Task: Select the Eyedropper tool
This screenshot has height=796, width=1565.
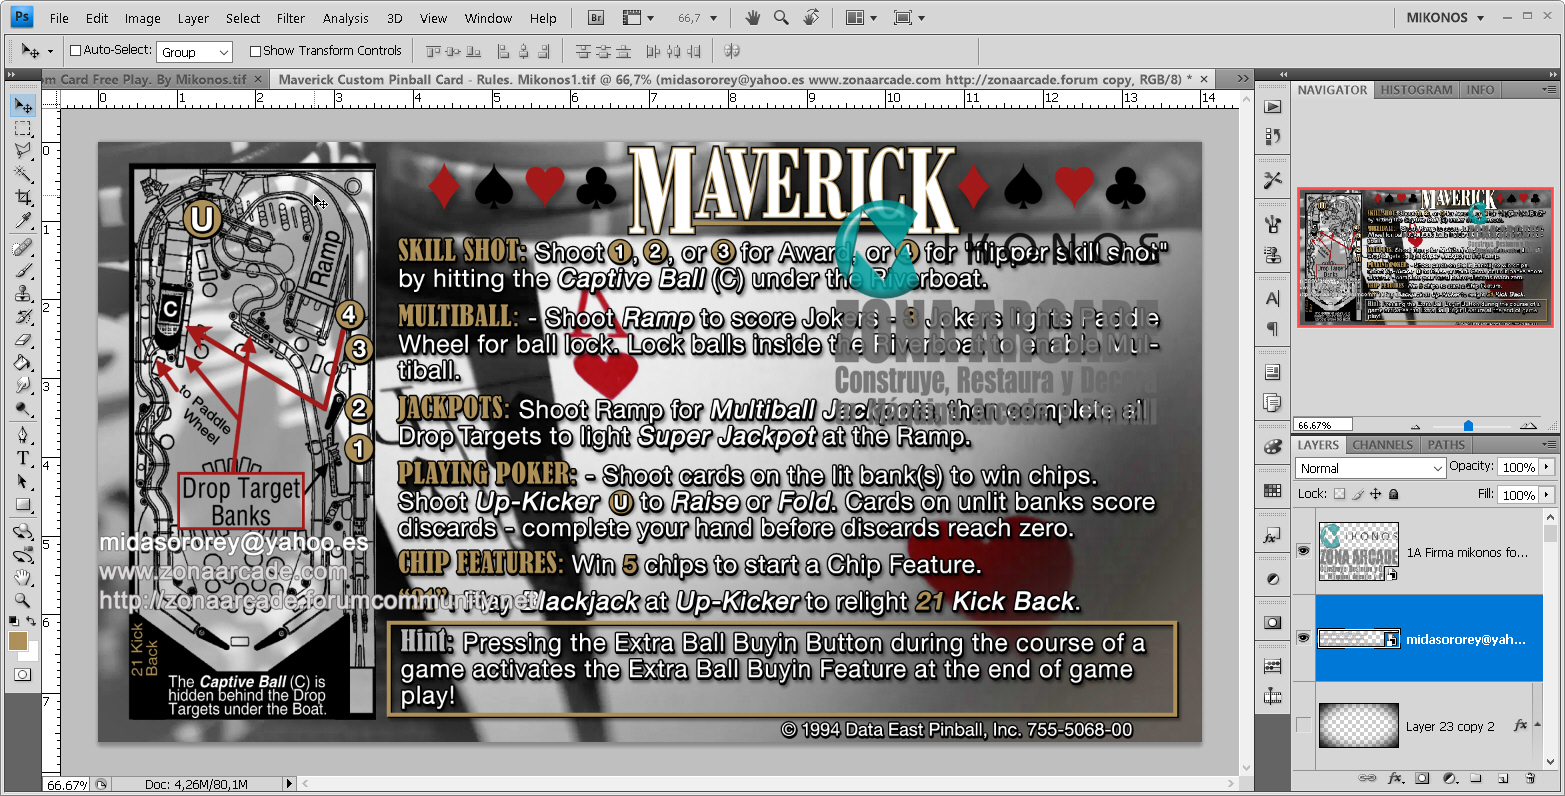Action: [23, 220]
